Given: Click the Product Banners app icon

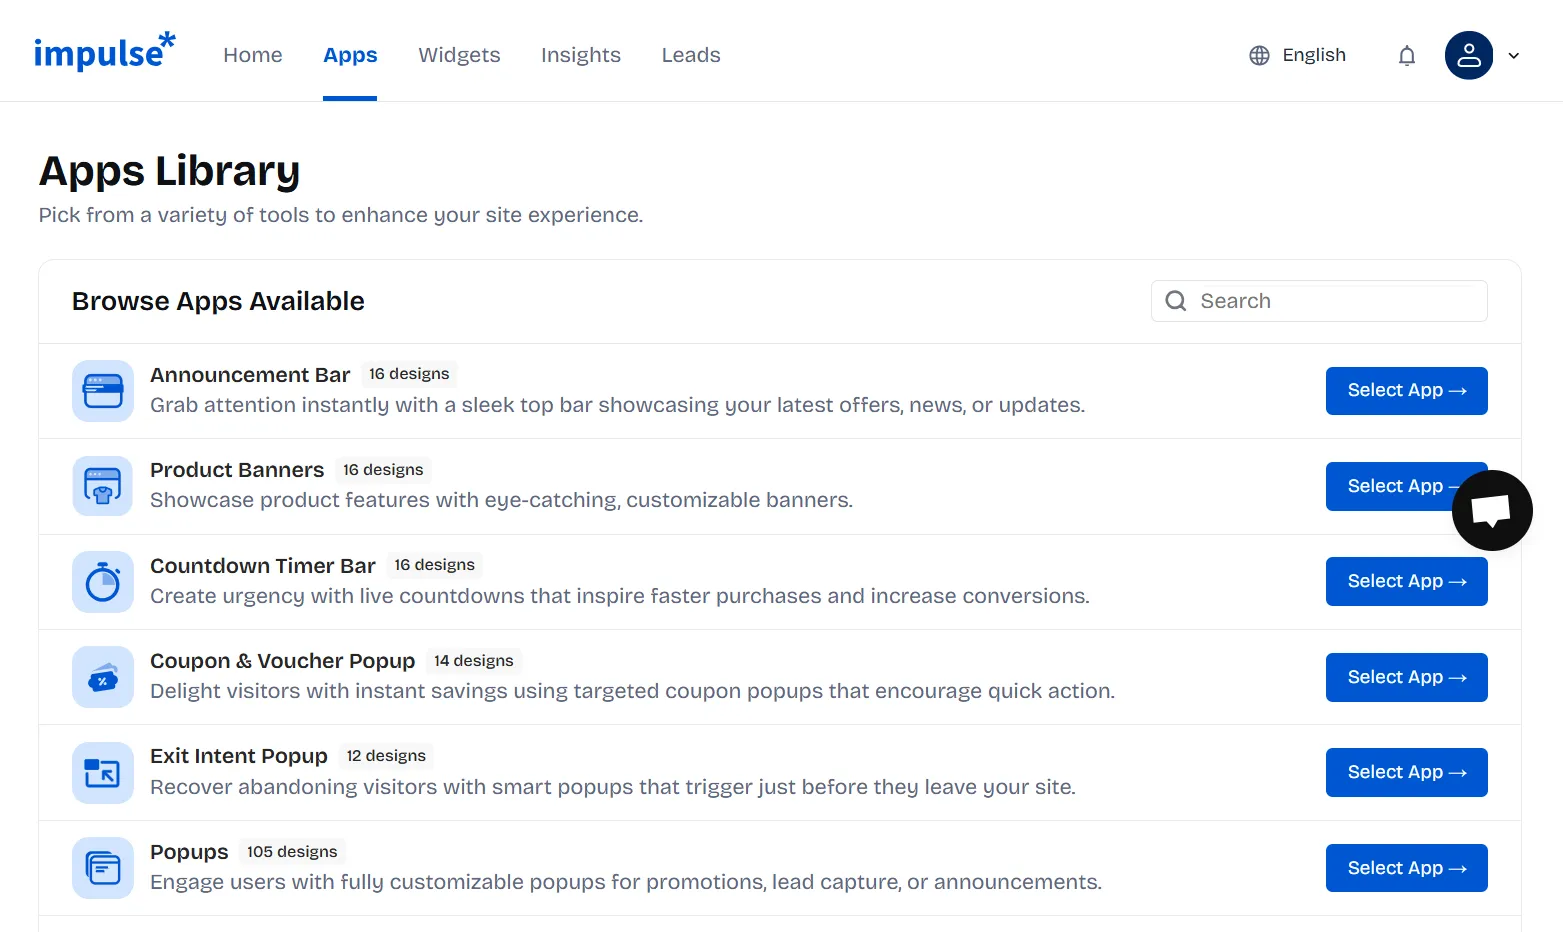Looking at the screenshot, I should pyautogui.click(x=103, y=486).
